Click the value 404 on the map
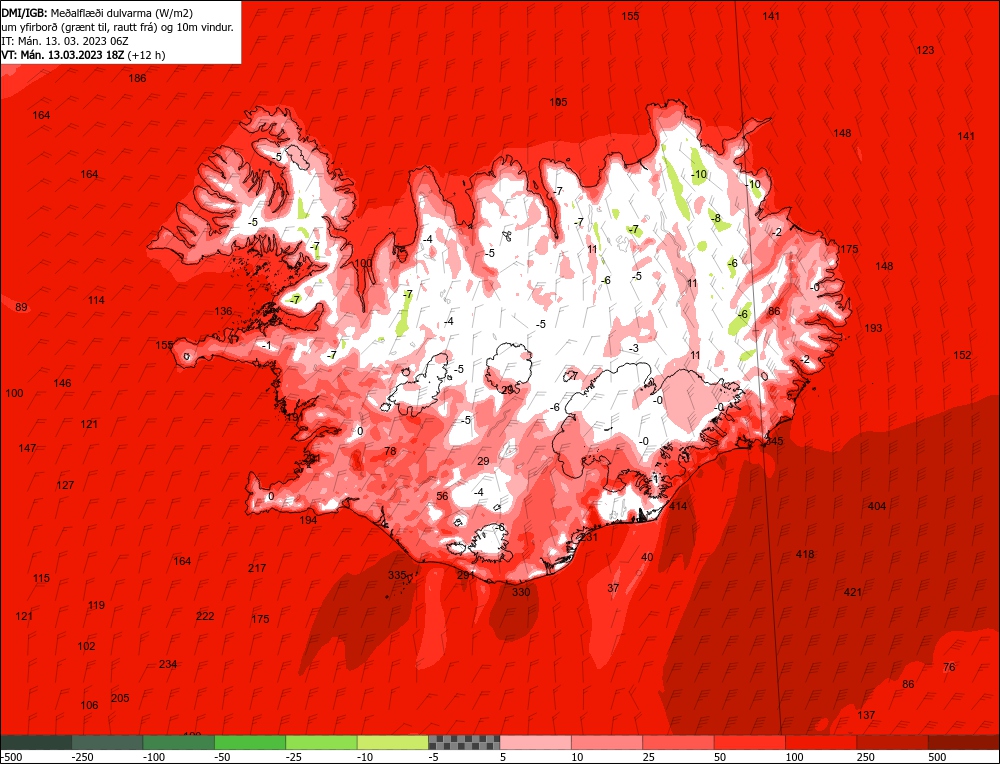 [877, 506]
